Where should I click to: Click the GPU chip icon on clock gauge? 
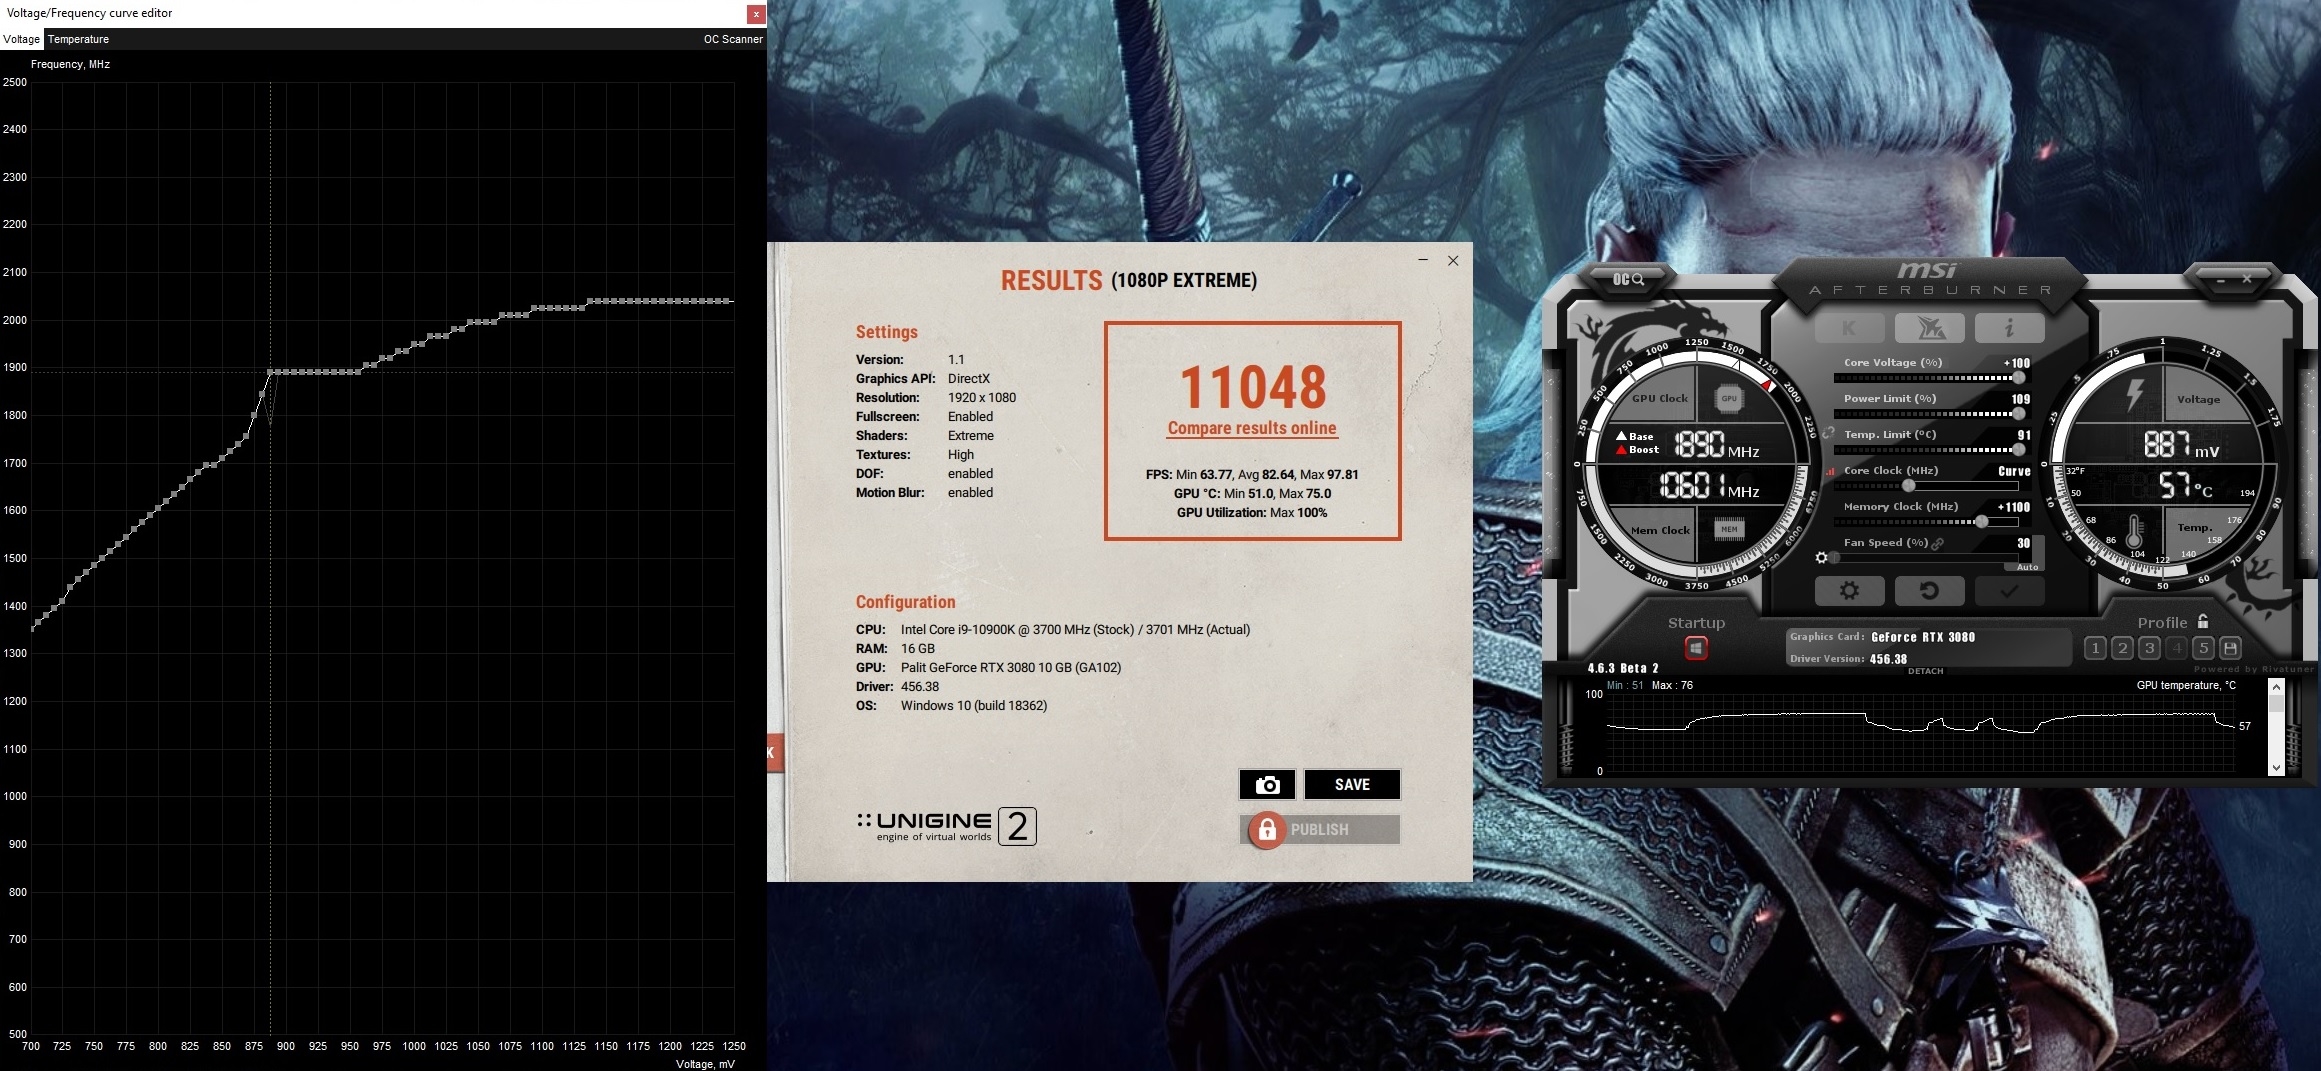pyautogui.click(x=1728, y=399)
